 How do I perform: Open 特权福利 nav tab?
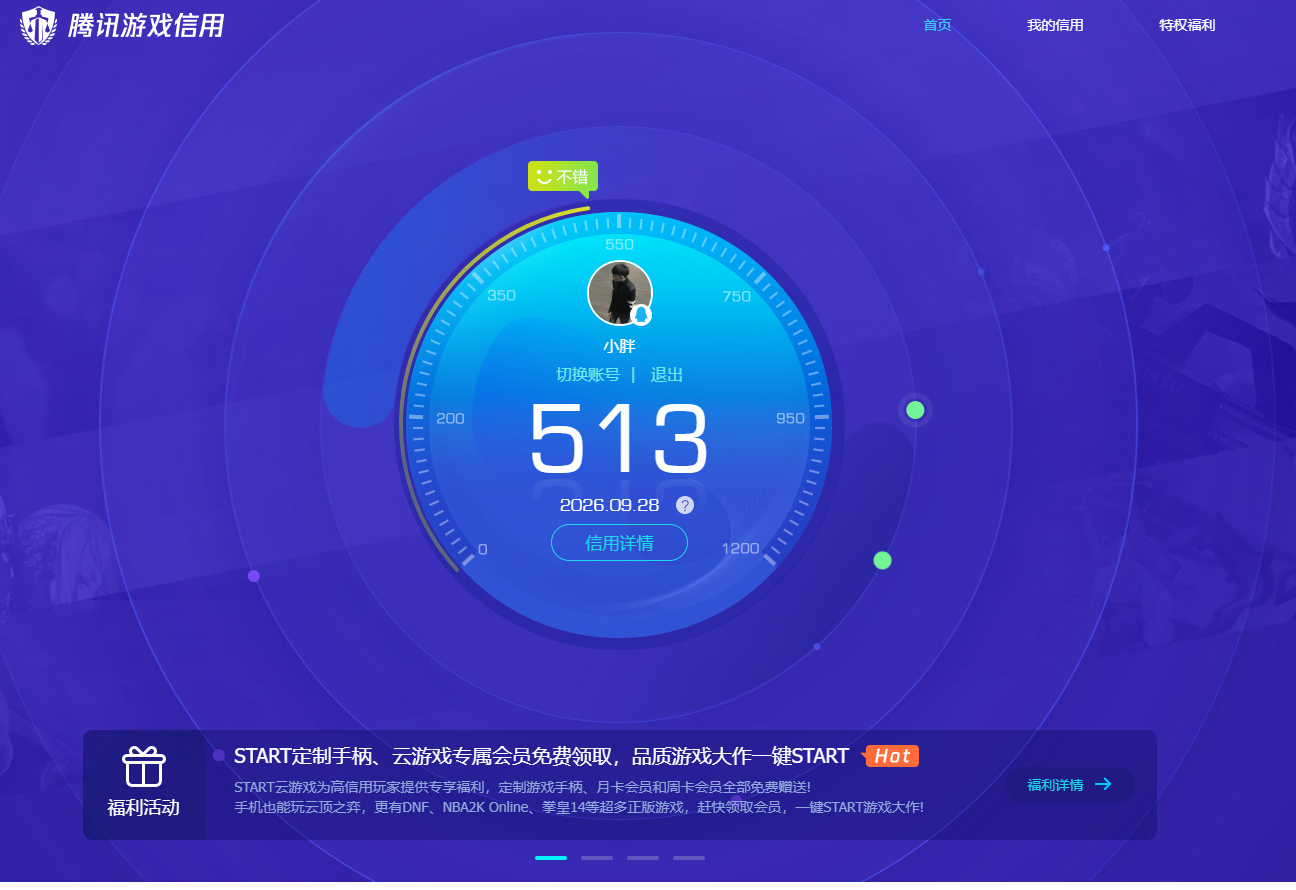pos(1187,26)
